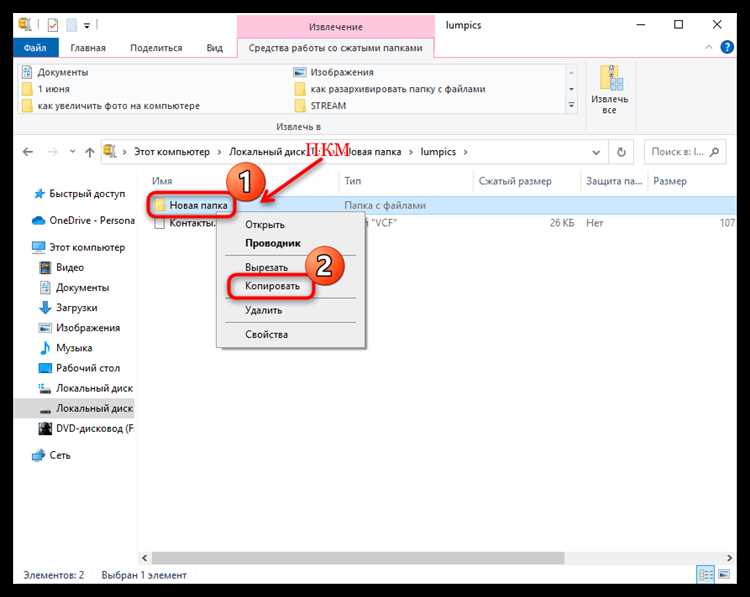Go back with the left arrow

(28, 152)
